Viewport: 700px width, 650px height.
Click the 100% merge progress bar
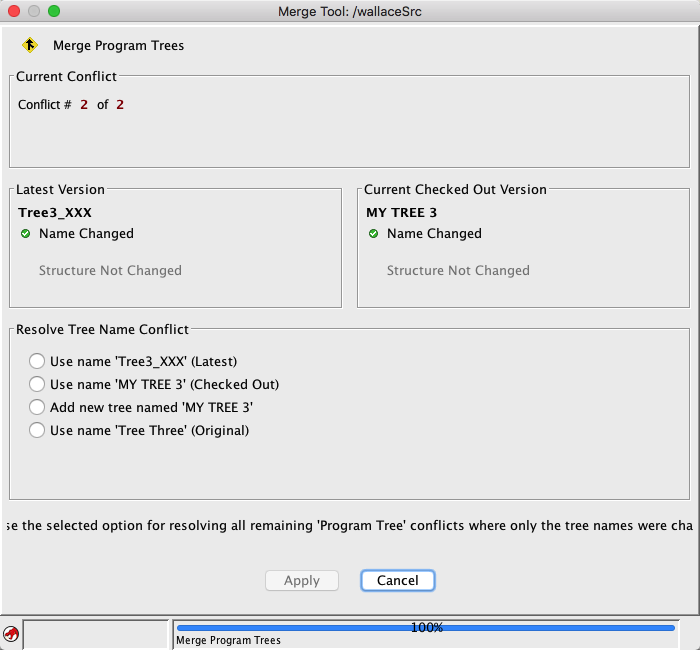(x=426, y=627)
